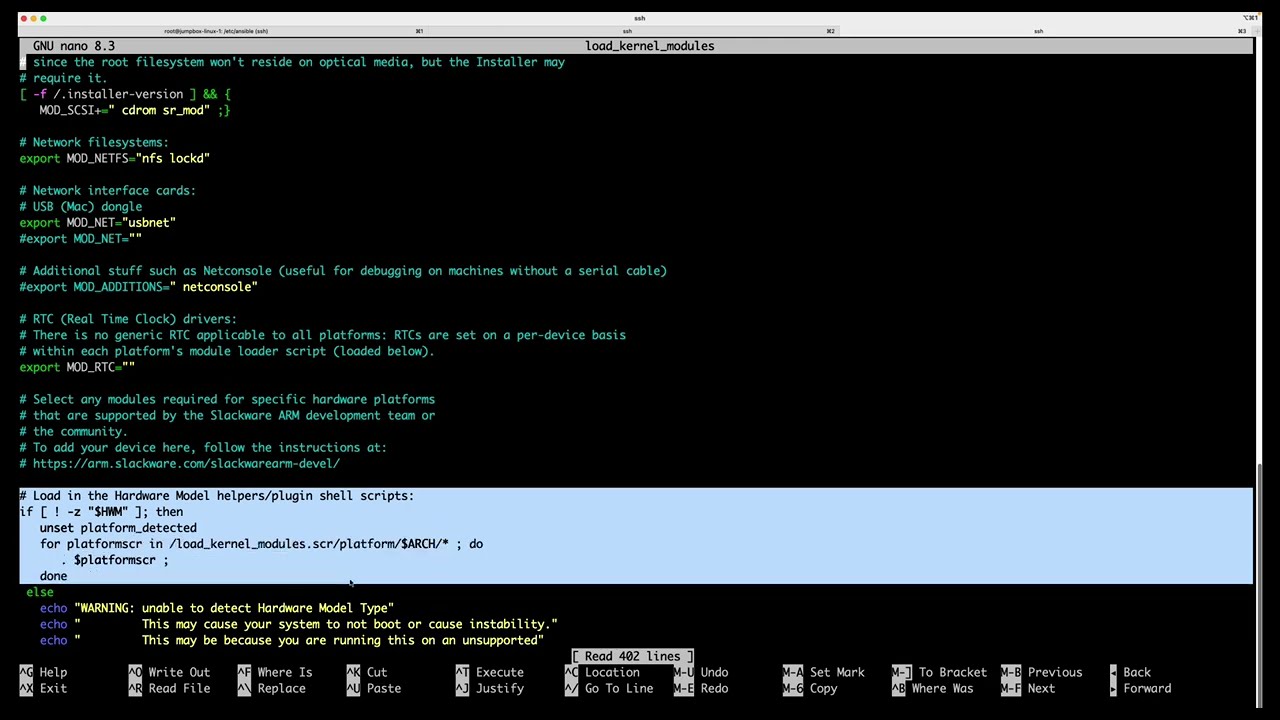The width and height of the screenshot is (1280, 720).
Task: Click the Go To Line shortcut label
Action: click(619, 688)
